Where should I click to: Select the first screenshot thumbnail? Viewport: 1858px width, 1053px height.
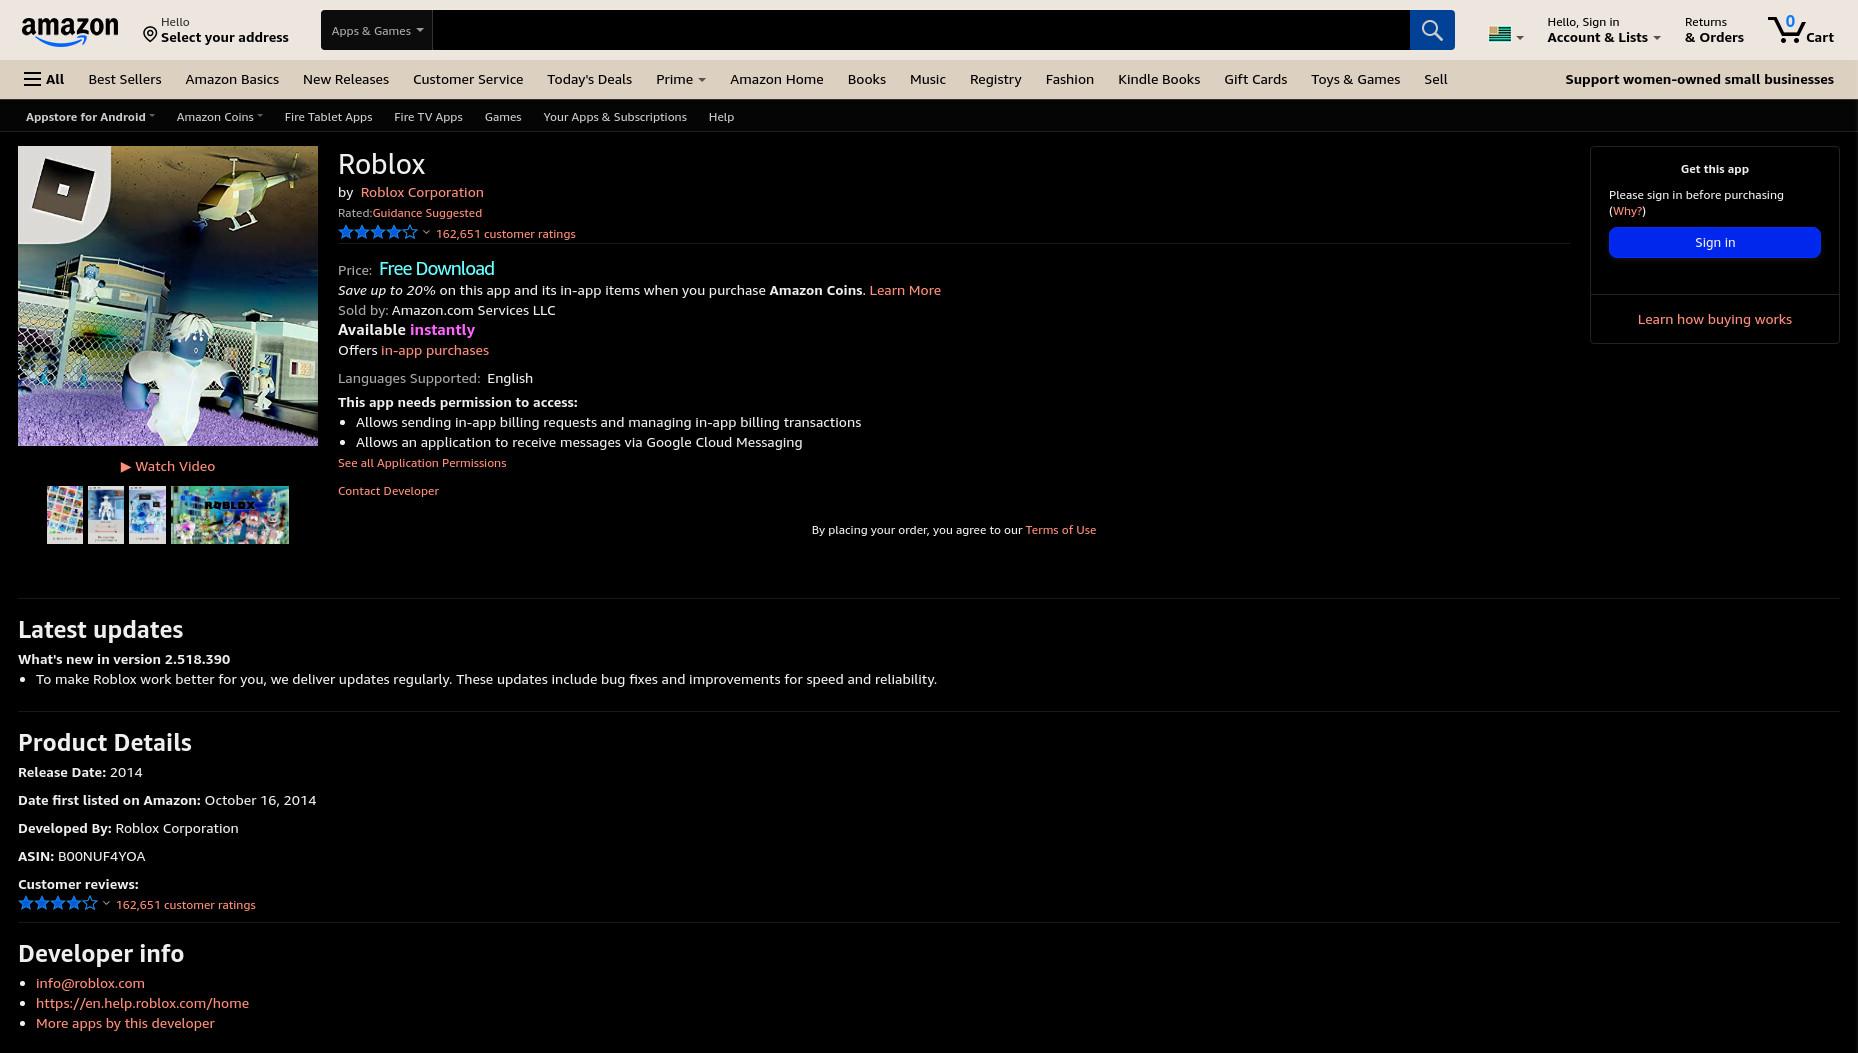pyautogui.click(x=65, y=515)
